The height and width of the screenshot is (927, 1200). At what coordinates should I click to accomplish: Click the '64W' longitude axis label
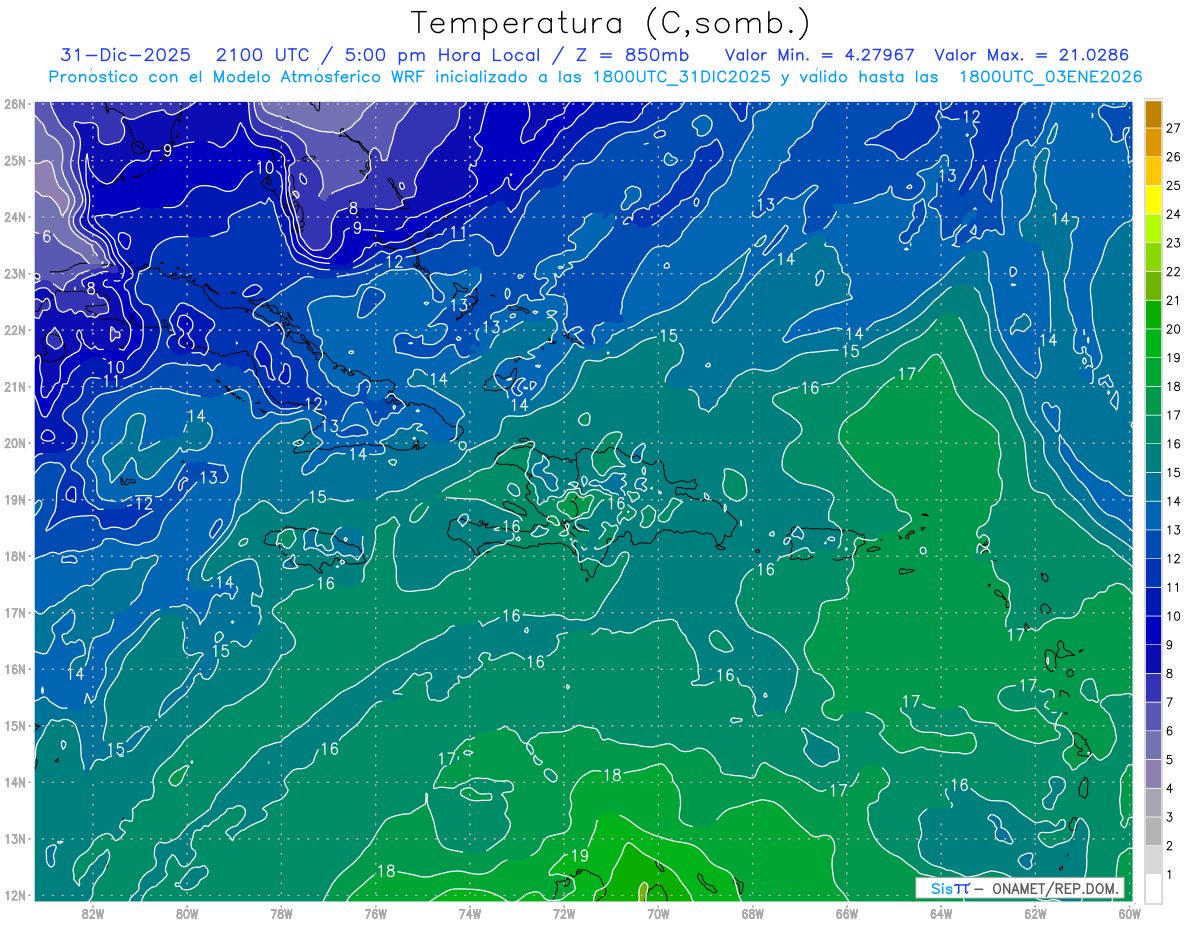point(941,913)
